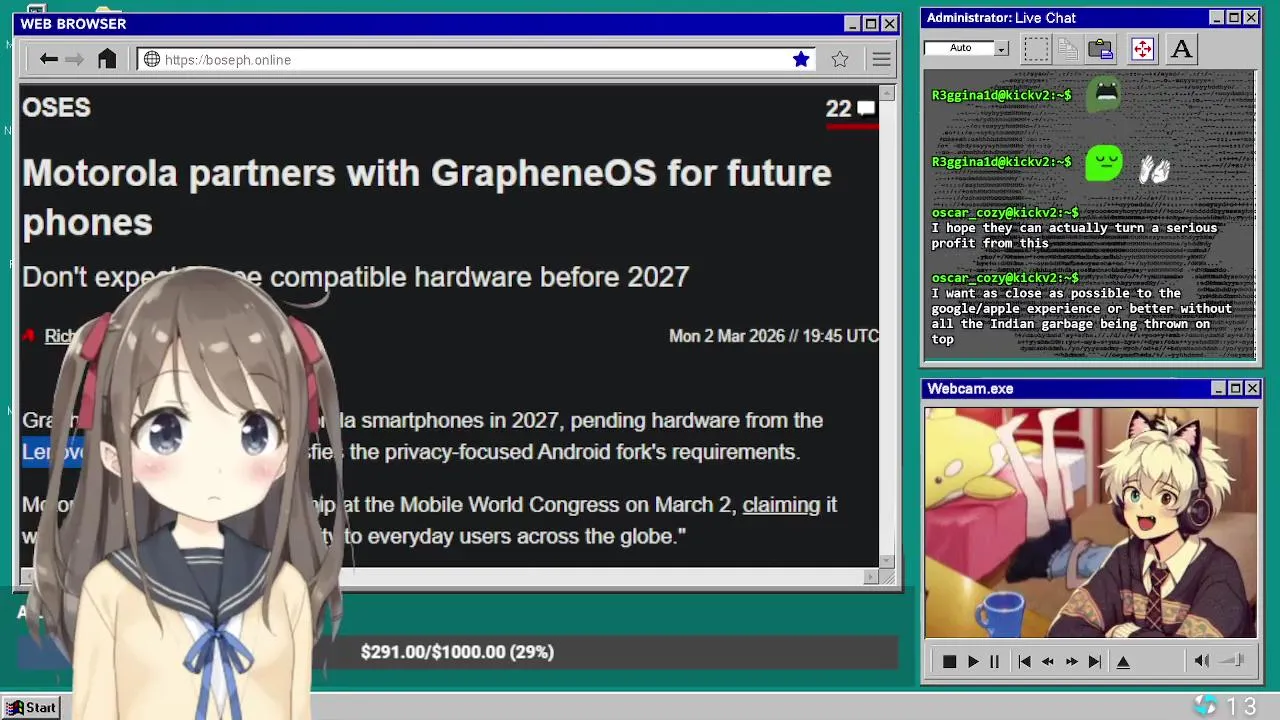
Task: Open the Auto dropdown in Live Chat
Action: (1001, 48)
